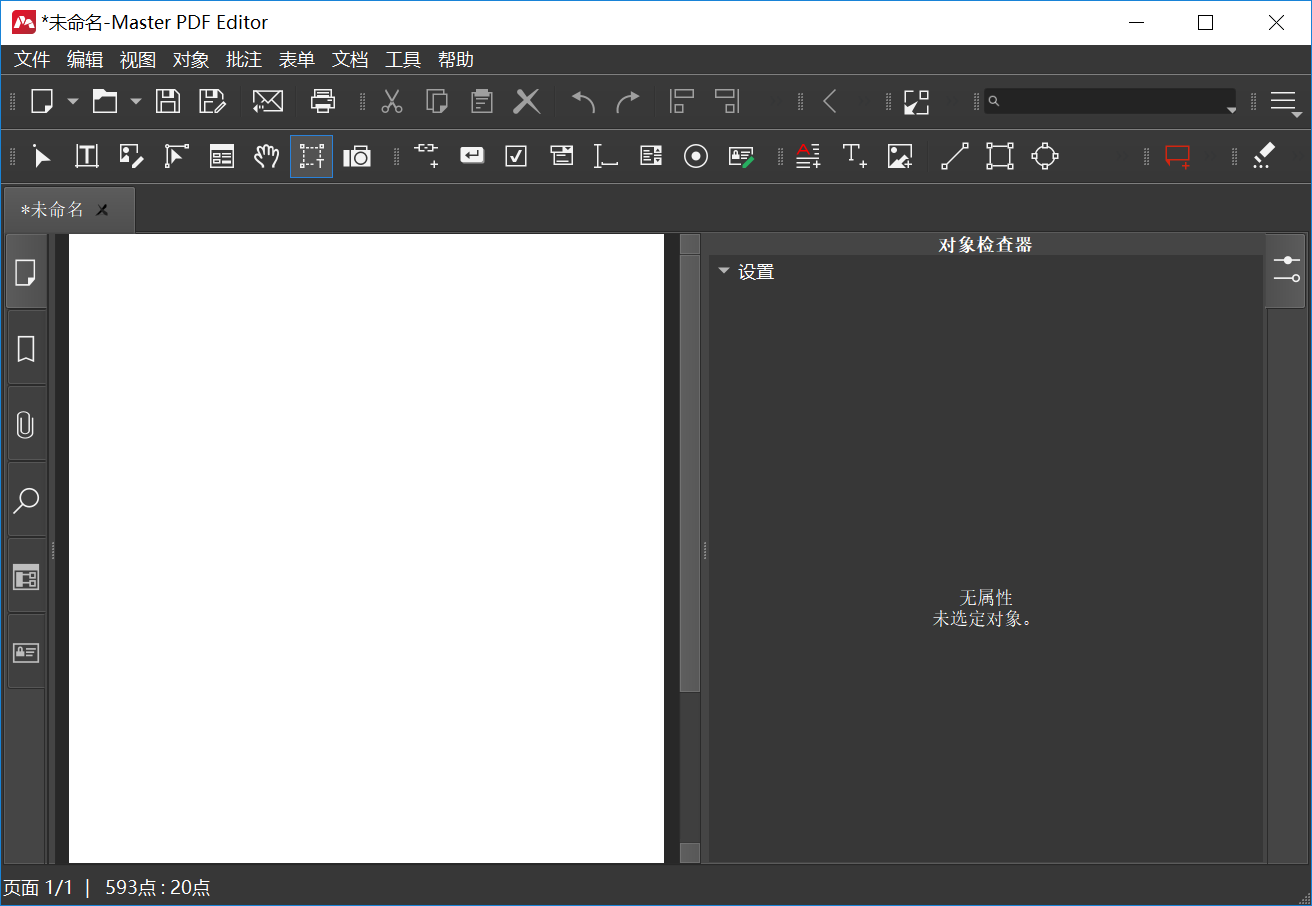Select the Edit Text tool
Image resolution: width=1312 pixels, height=906 pixels.
pyautogui.click(x=87, y=156)
